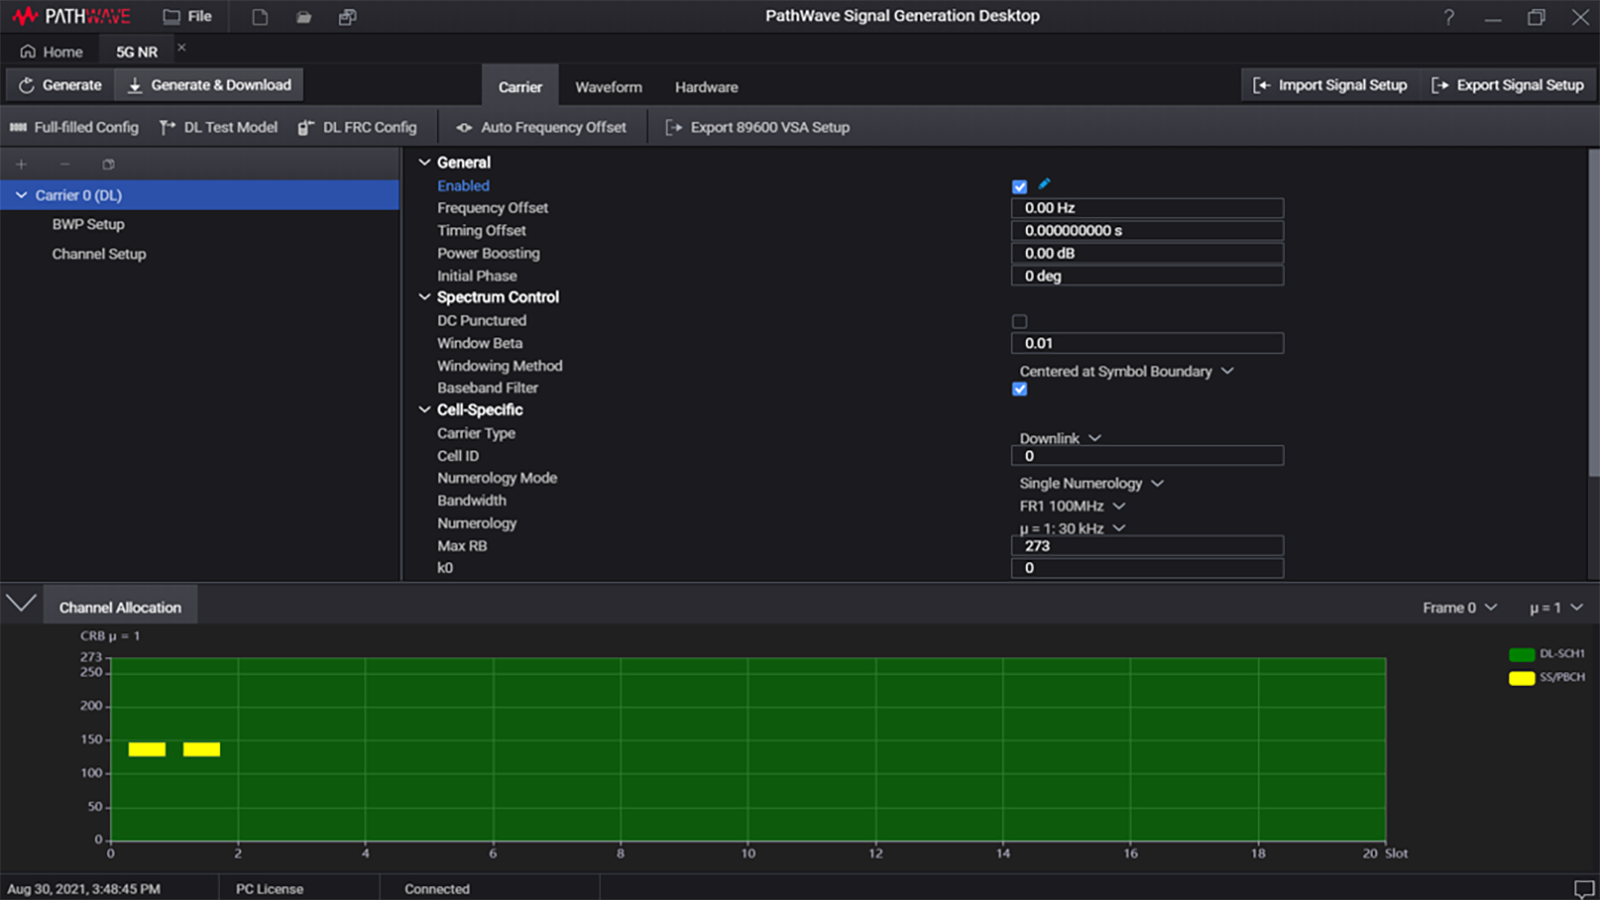Click the open folder icon in title bar

(304, 17)
